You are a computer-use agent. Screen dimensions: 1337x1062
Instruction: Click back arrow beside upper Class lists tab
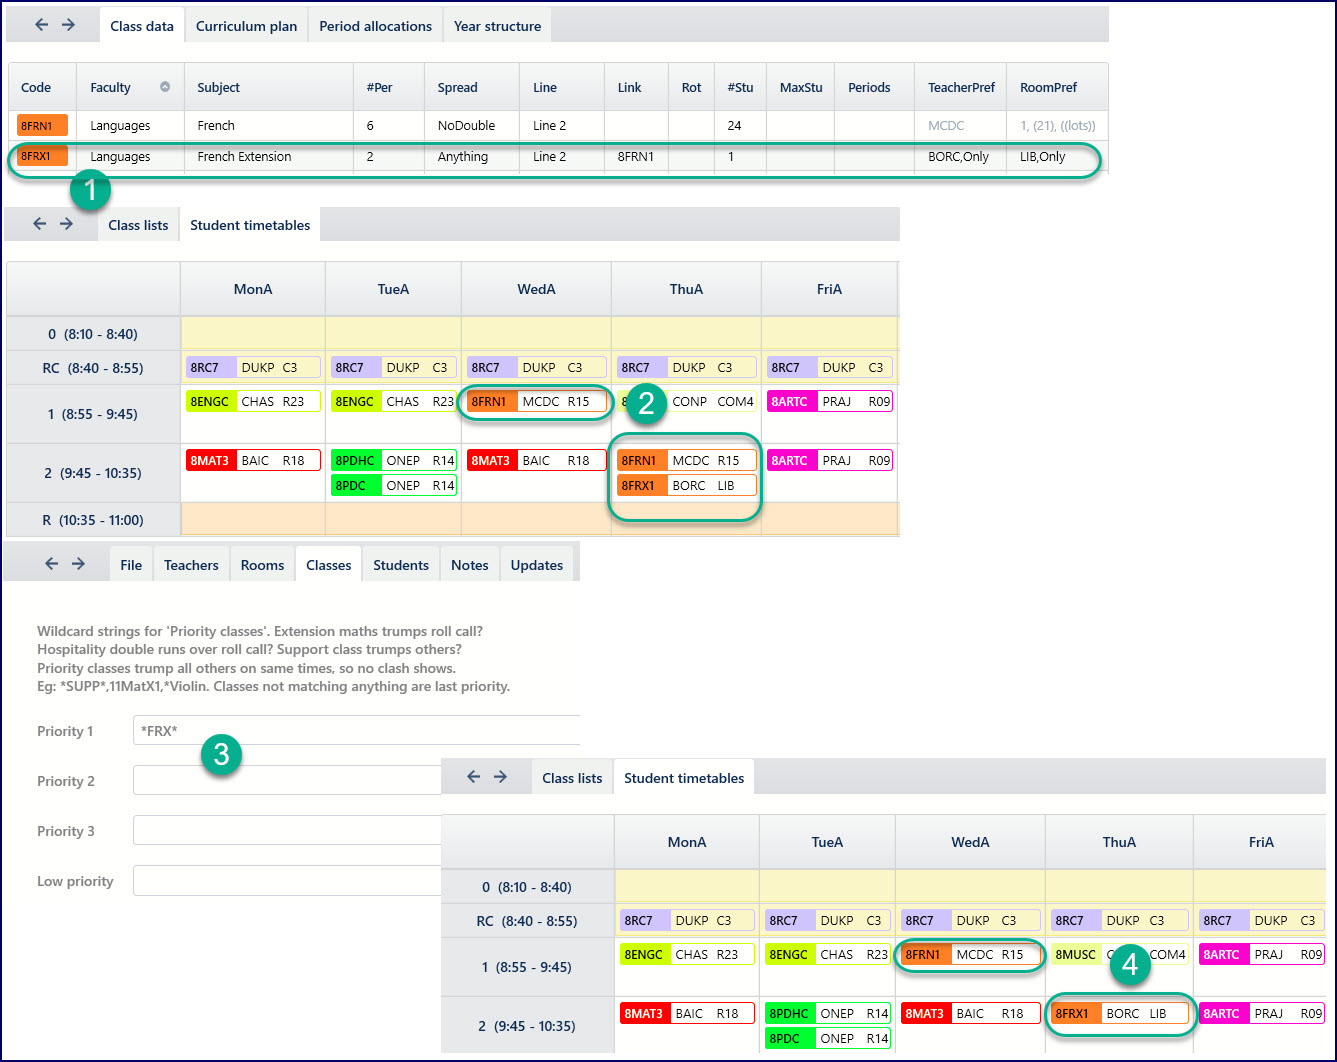[x=39, y=224]
